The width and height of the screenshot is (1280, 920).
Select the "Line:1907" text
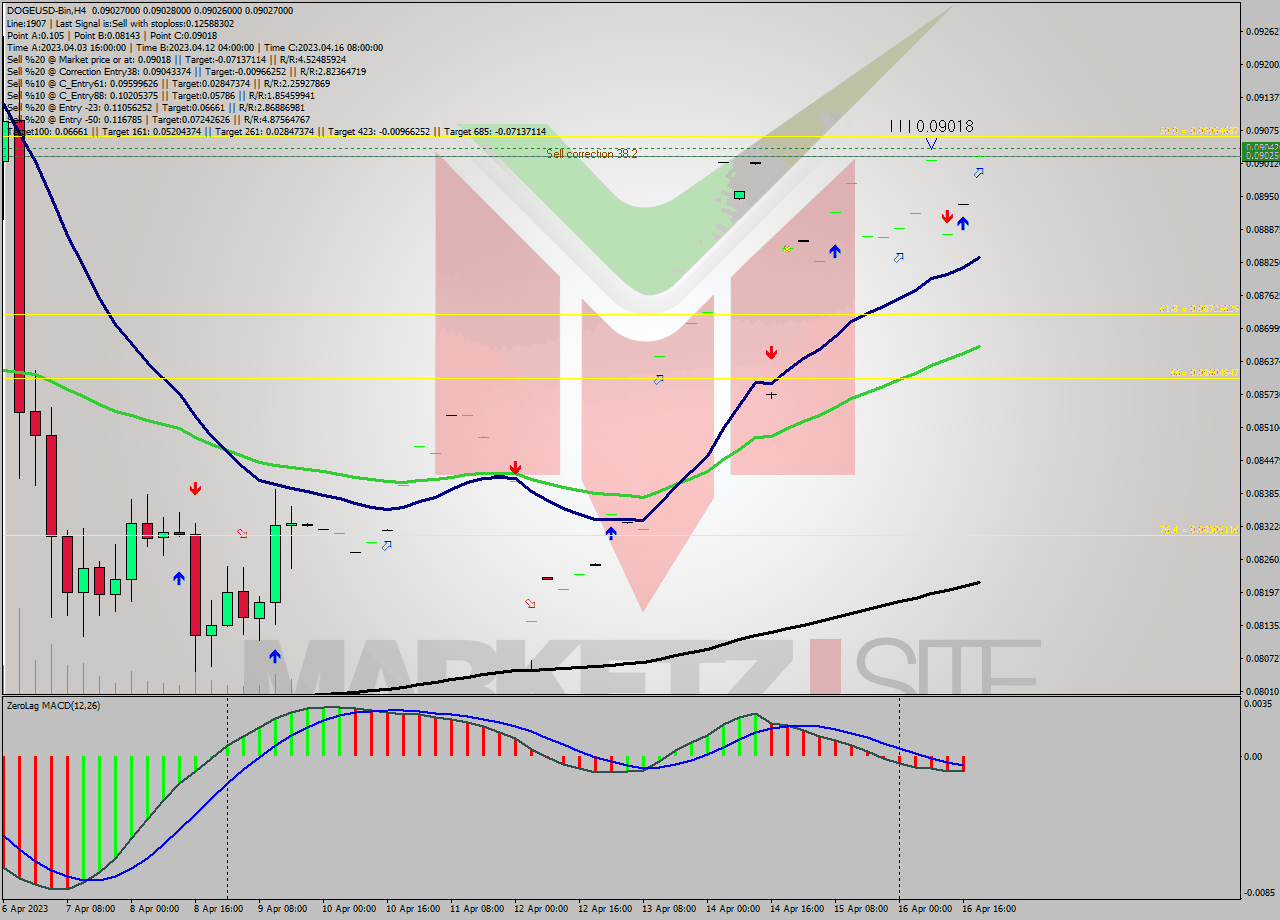pyautogui.click(x=27, y=23)
